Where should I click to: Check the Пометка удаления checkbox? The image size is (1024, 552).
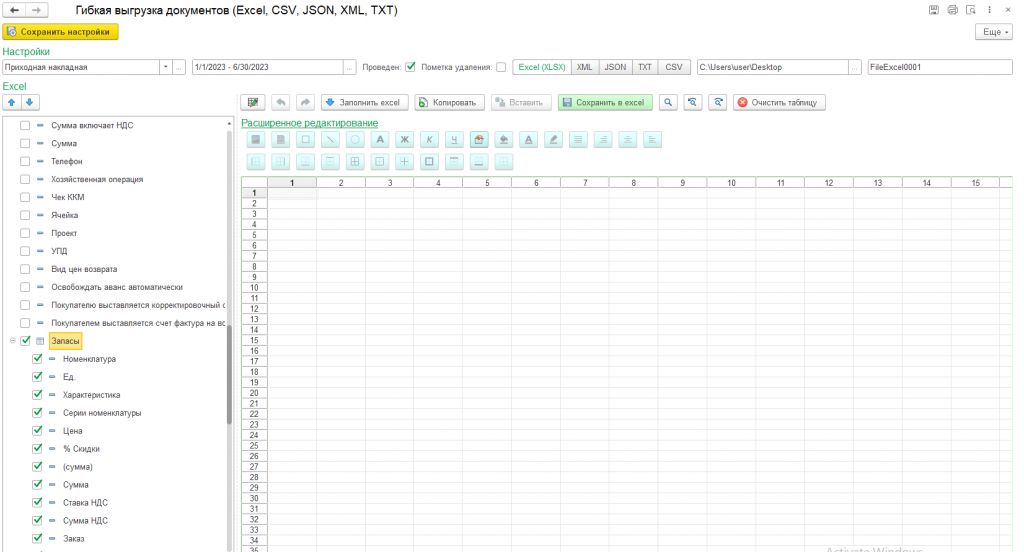tap(501, 67)
